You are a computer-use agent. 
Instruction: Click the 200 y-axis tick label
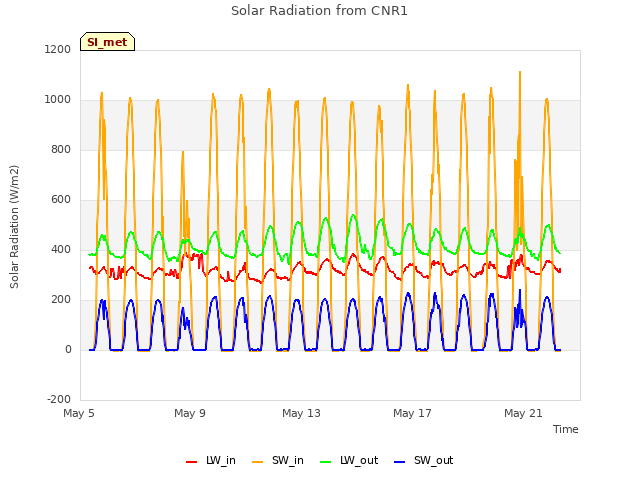61,300
